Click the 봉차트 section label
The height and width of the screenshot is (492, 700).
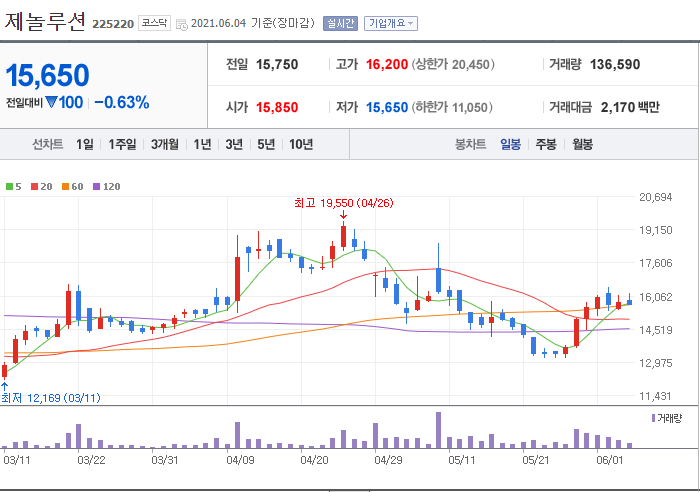(x=471, y=144)
